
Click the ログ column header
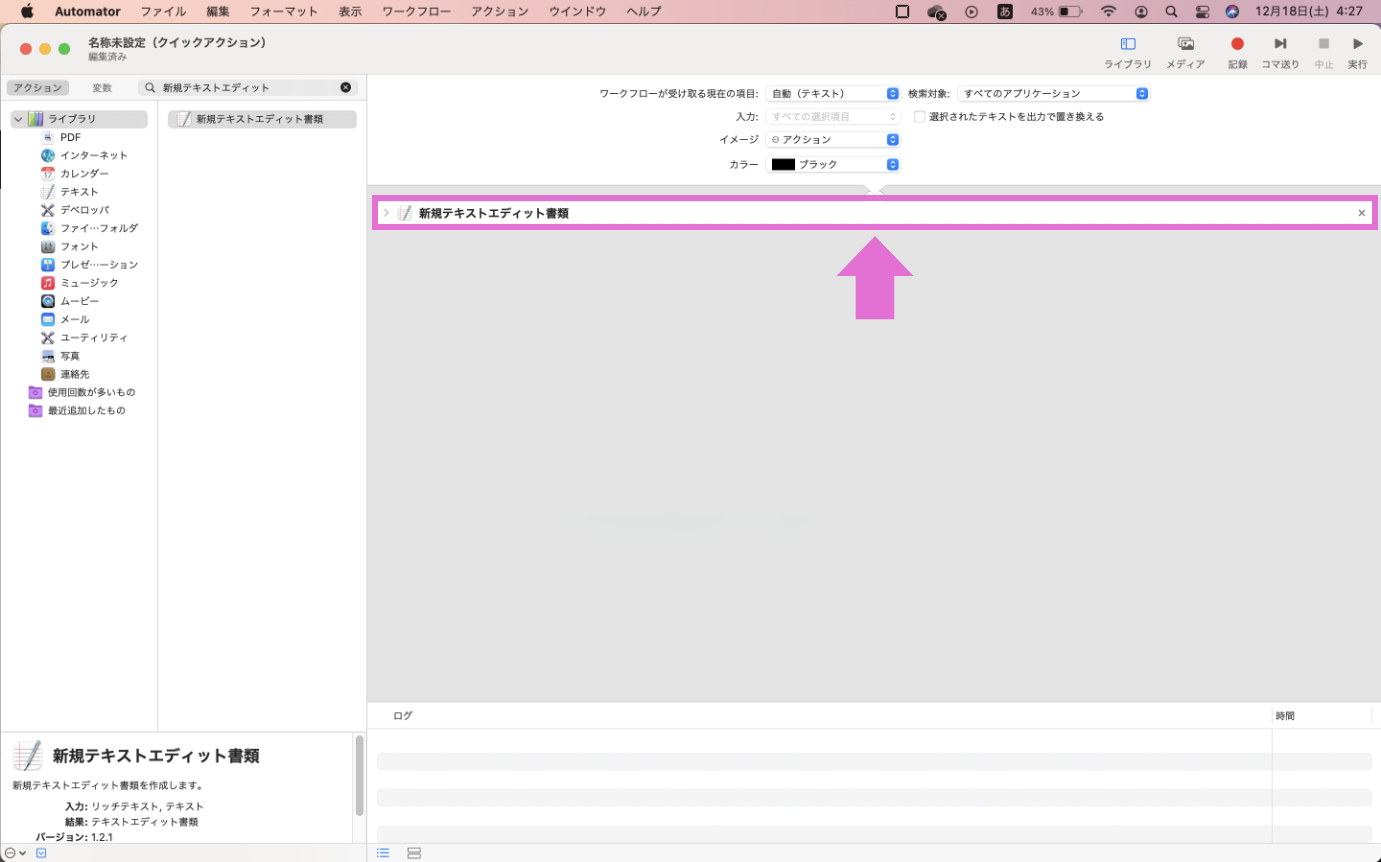(x=402, y=716)
